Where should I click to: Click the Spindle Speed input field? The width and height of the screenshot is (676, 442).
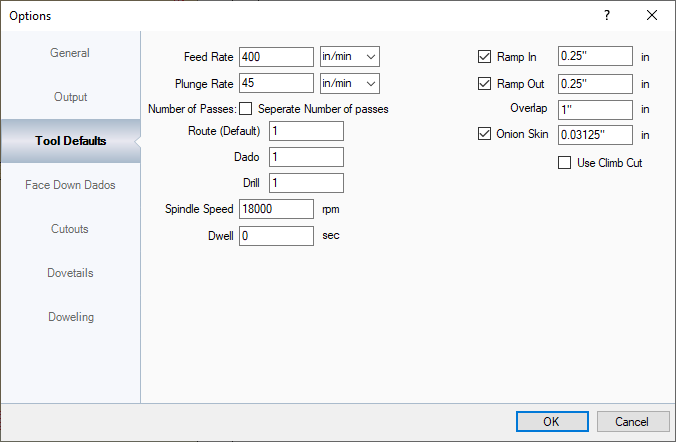277,209
